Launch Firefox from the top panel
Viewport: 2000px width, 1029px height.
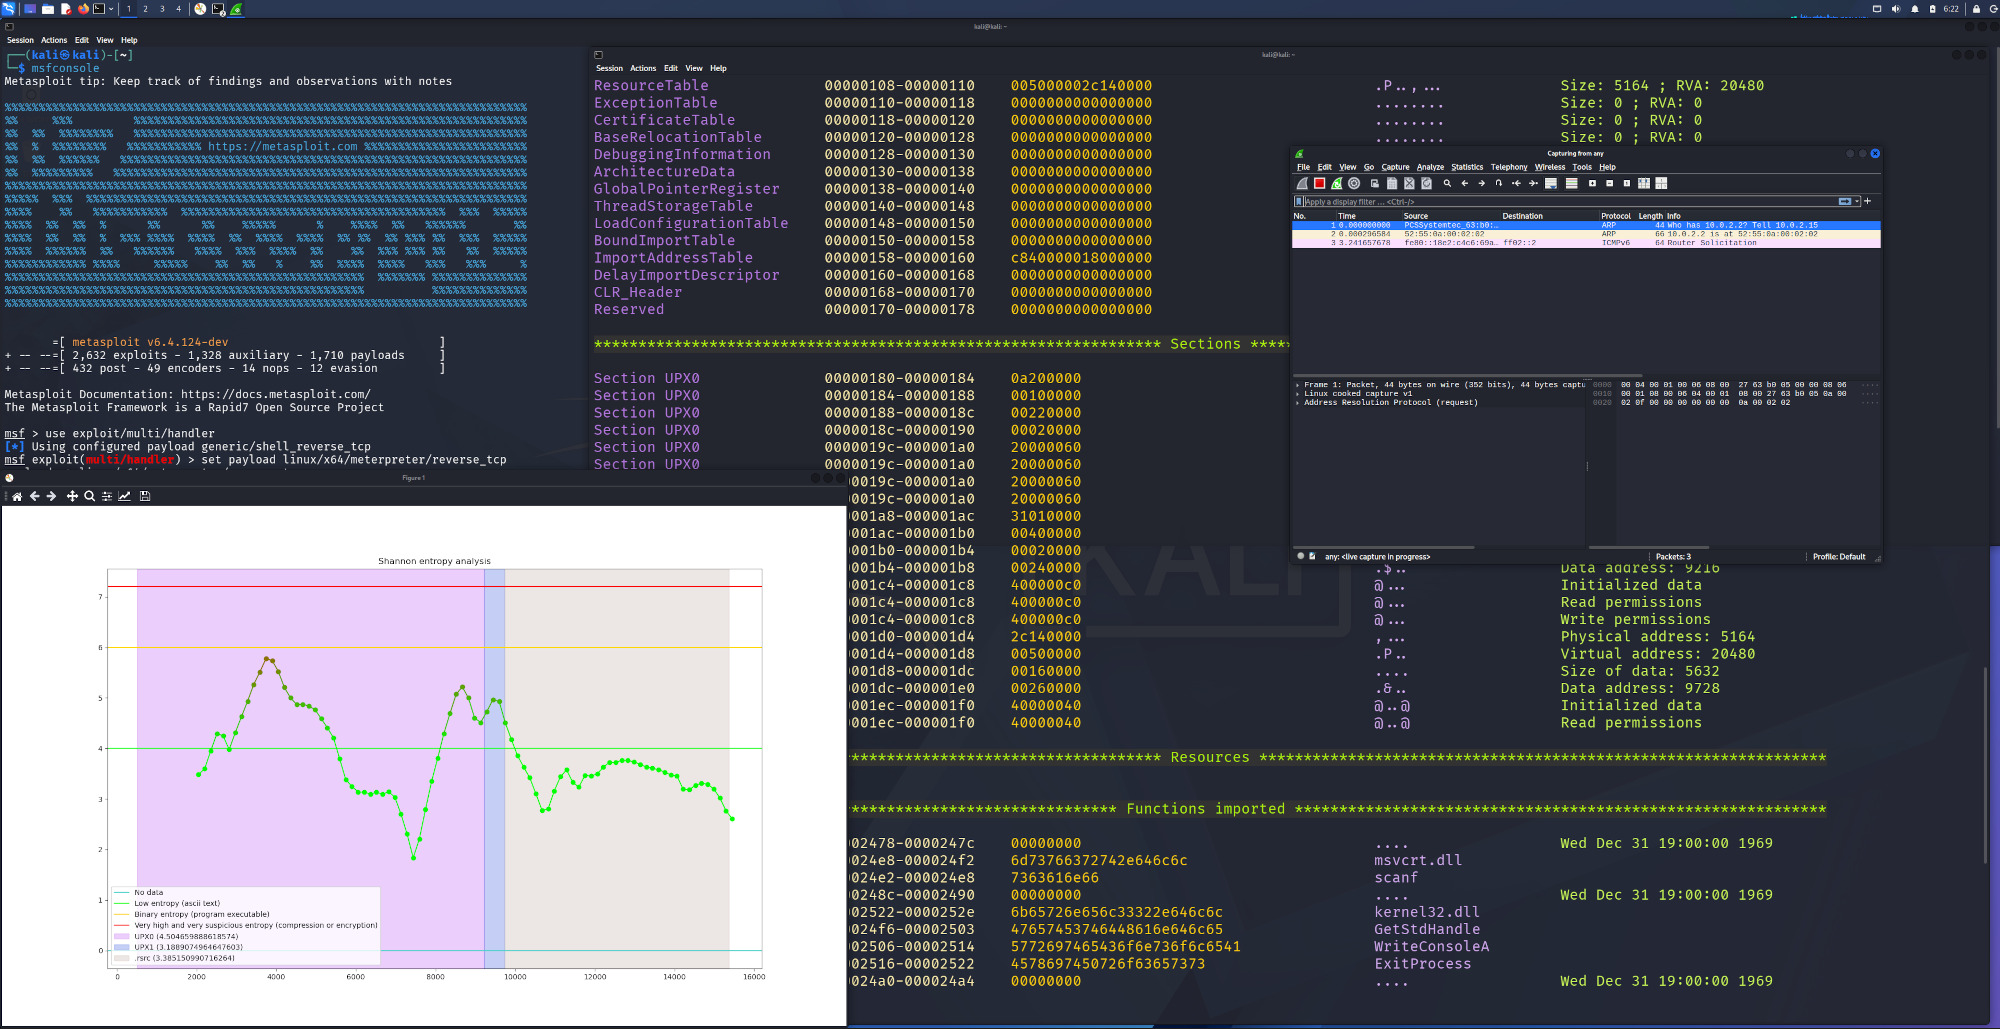click(x=84, y=8)
